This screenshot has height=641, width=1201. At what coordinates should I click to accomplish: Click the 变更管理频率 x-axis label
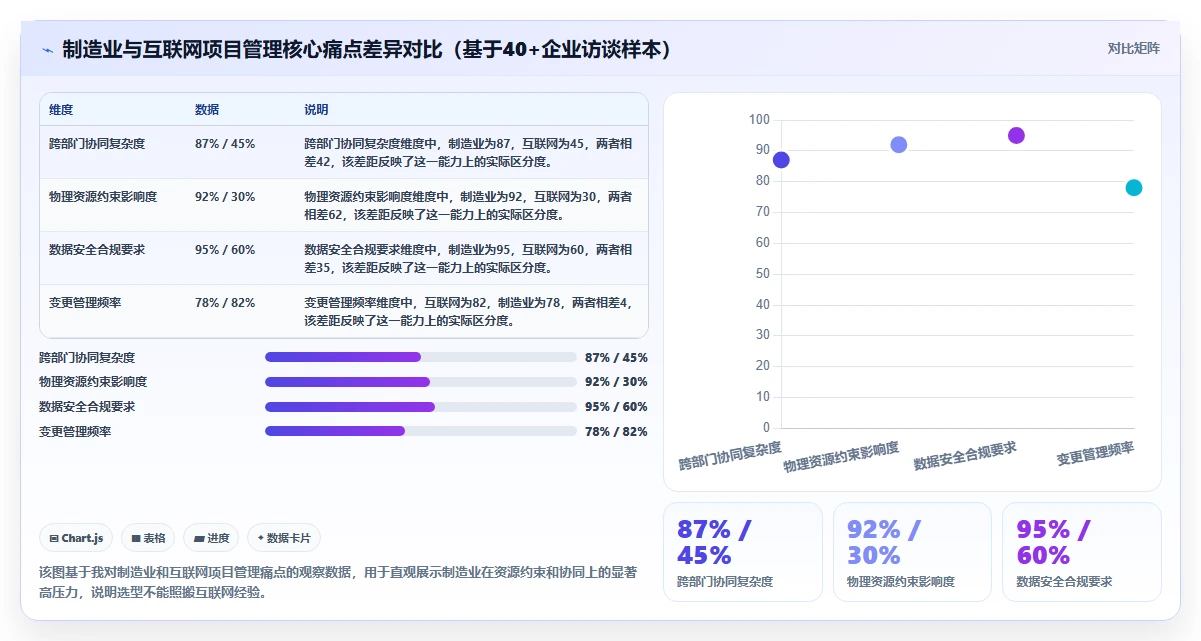point(1096,454)
